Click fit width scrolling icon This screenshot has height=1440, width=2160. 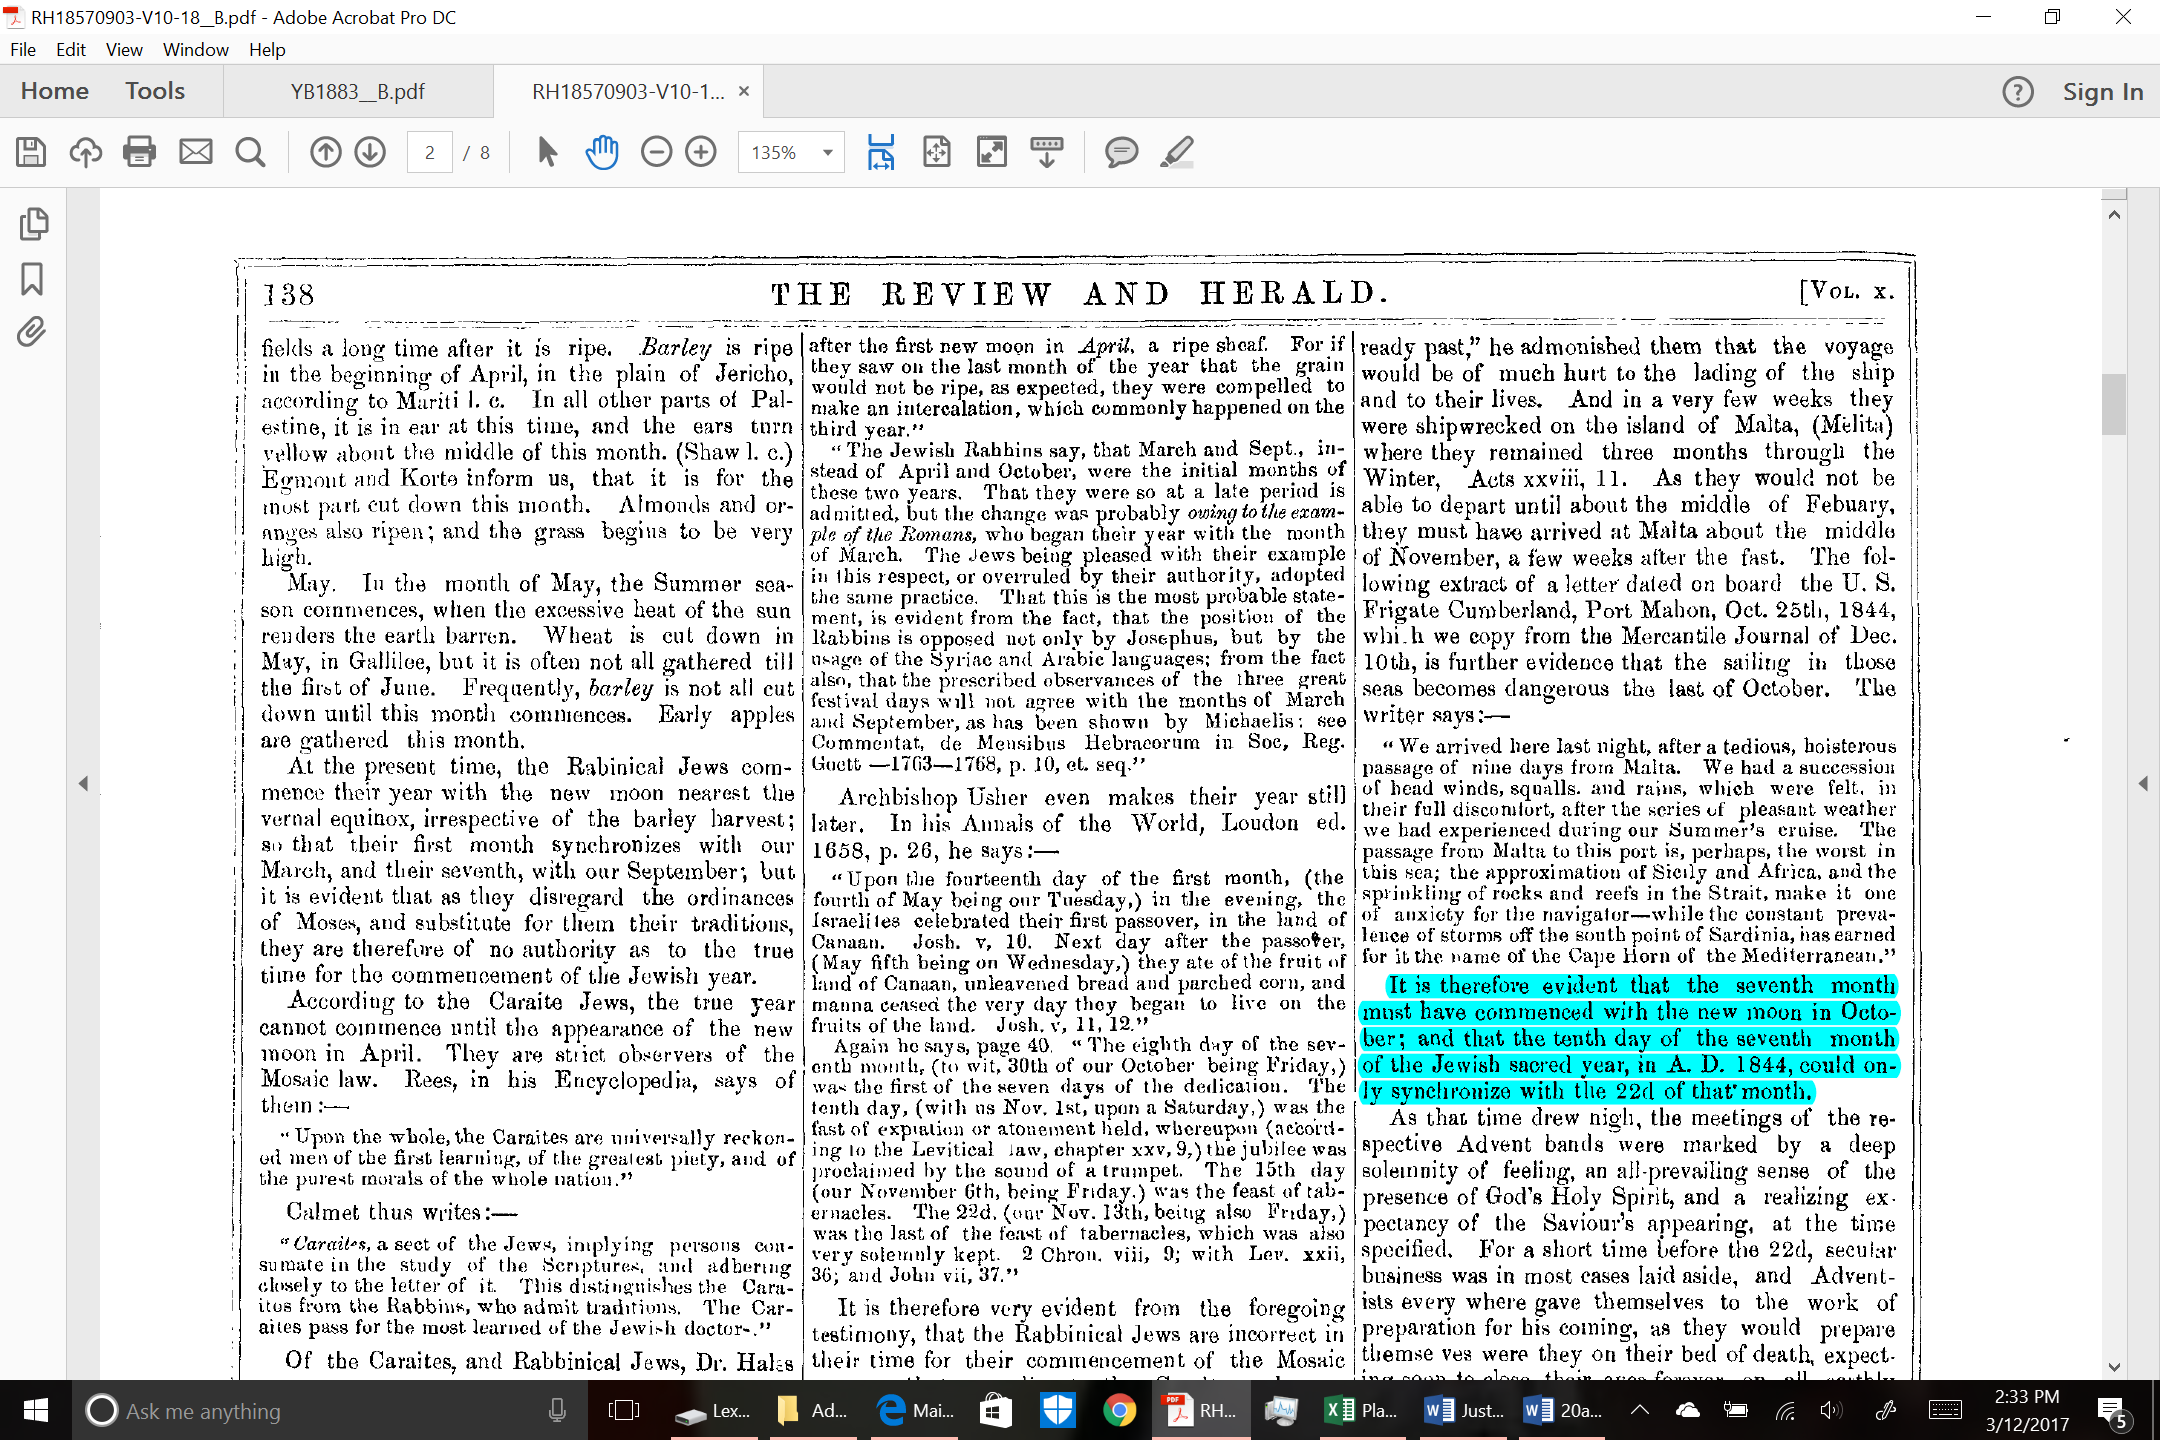coord(881,152)
